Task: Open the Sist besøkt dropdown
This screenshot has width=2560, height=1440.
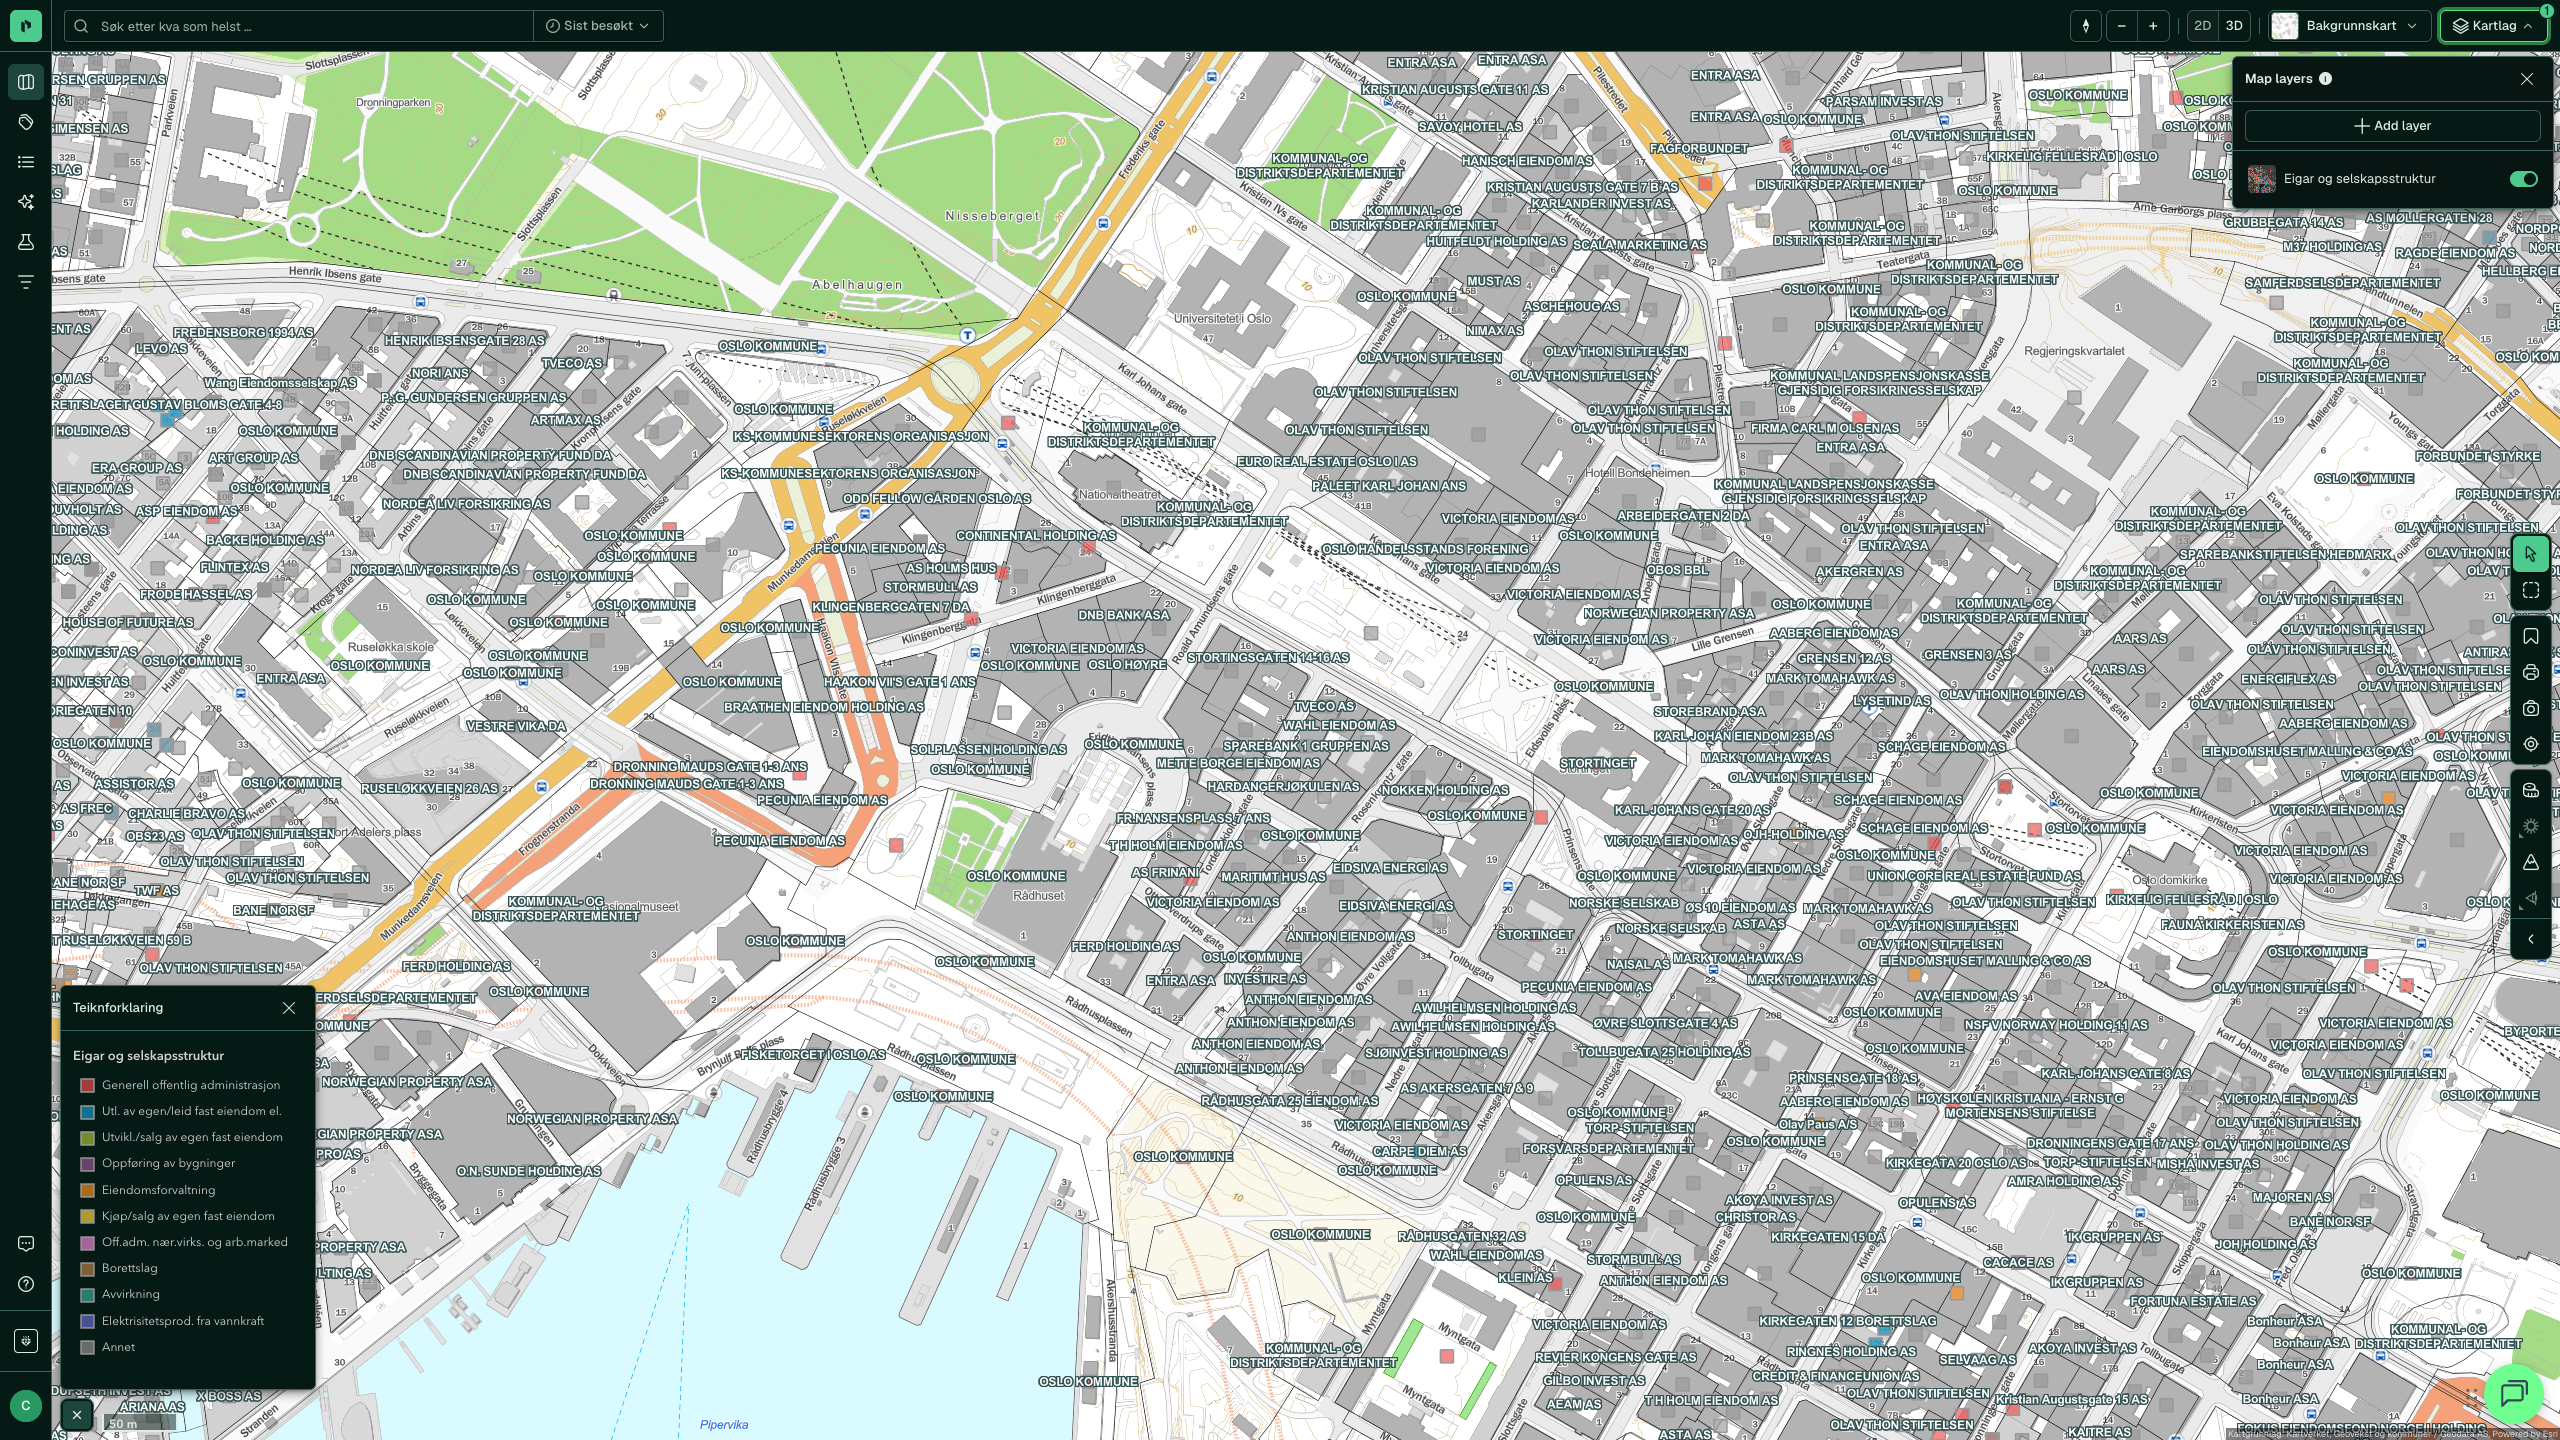Action: point(598,26)
